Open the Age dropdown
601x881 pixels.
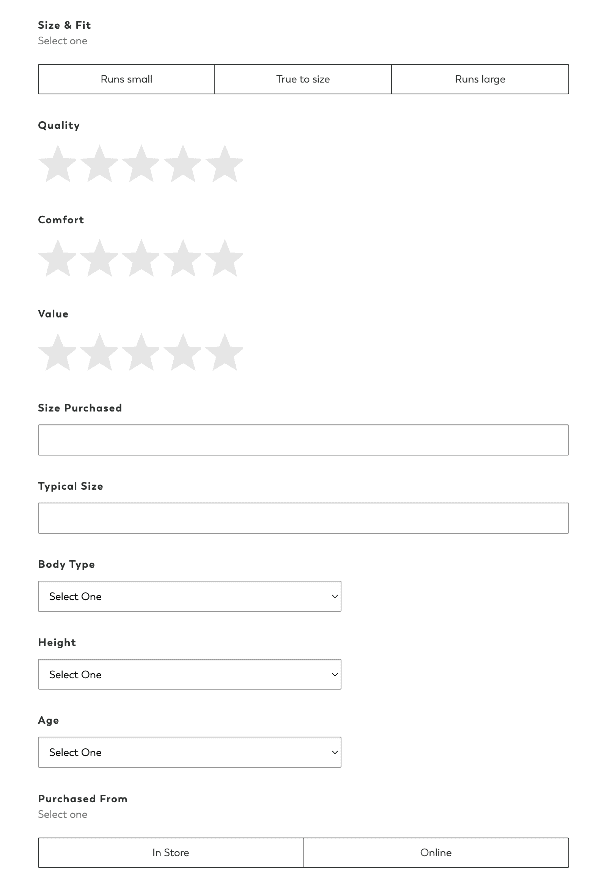tap(190, 752)
